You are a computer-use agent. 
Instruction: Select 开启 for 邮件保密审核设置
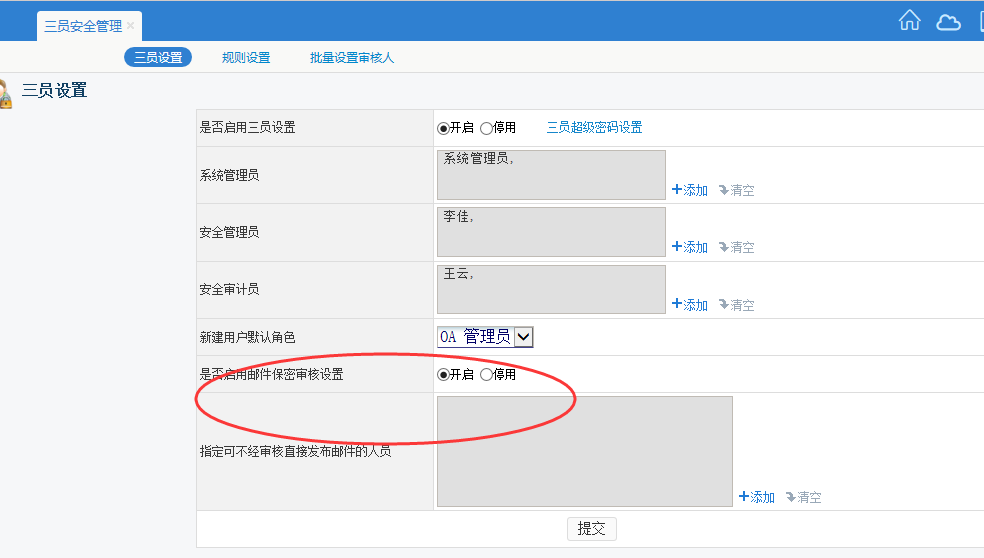(x=443, y=375)
